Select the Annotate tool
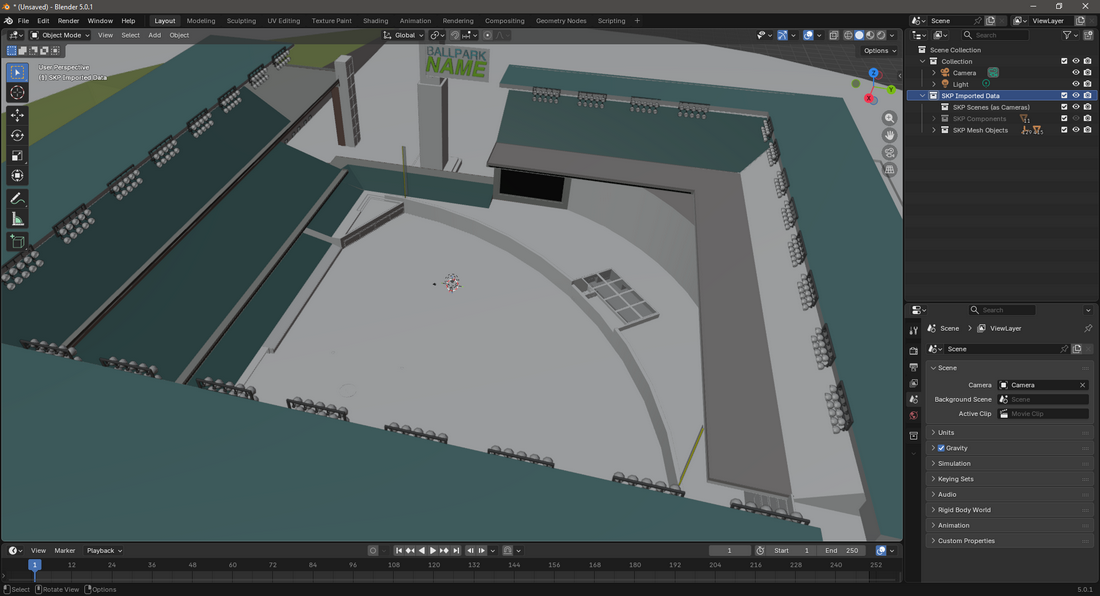Image resolution: width=1100 pixels, height=596 pixels. pyautogui.click(x=17, y=199)
